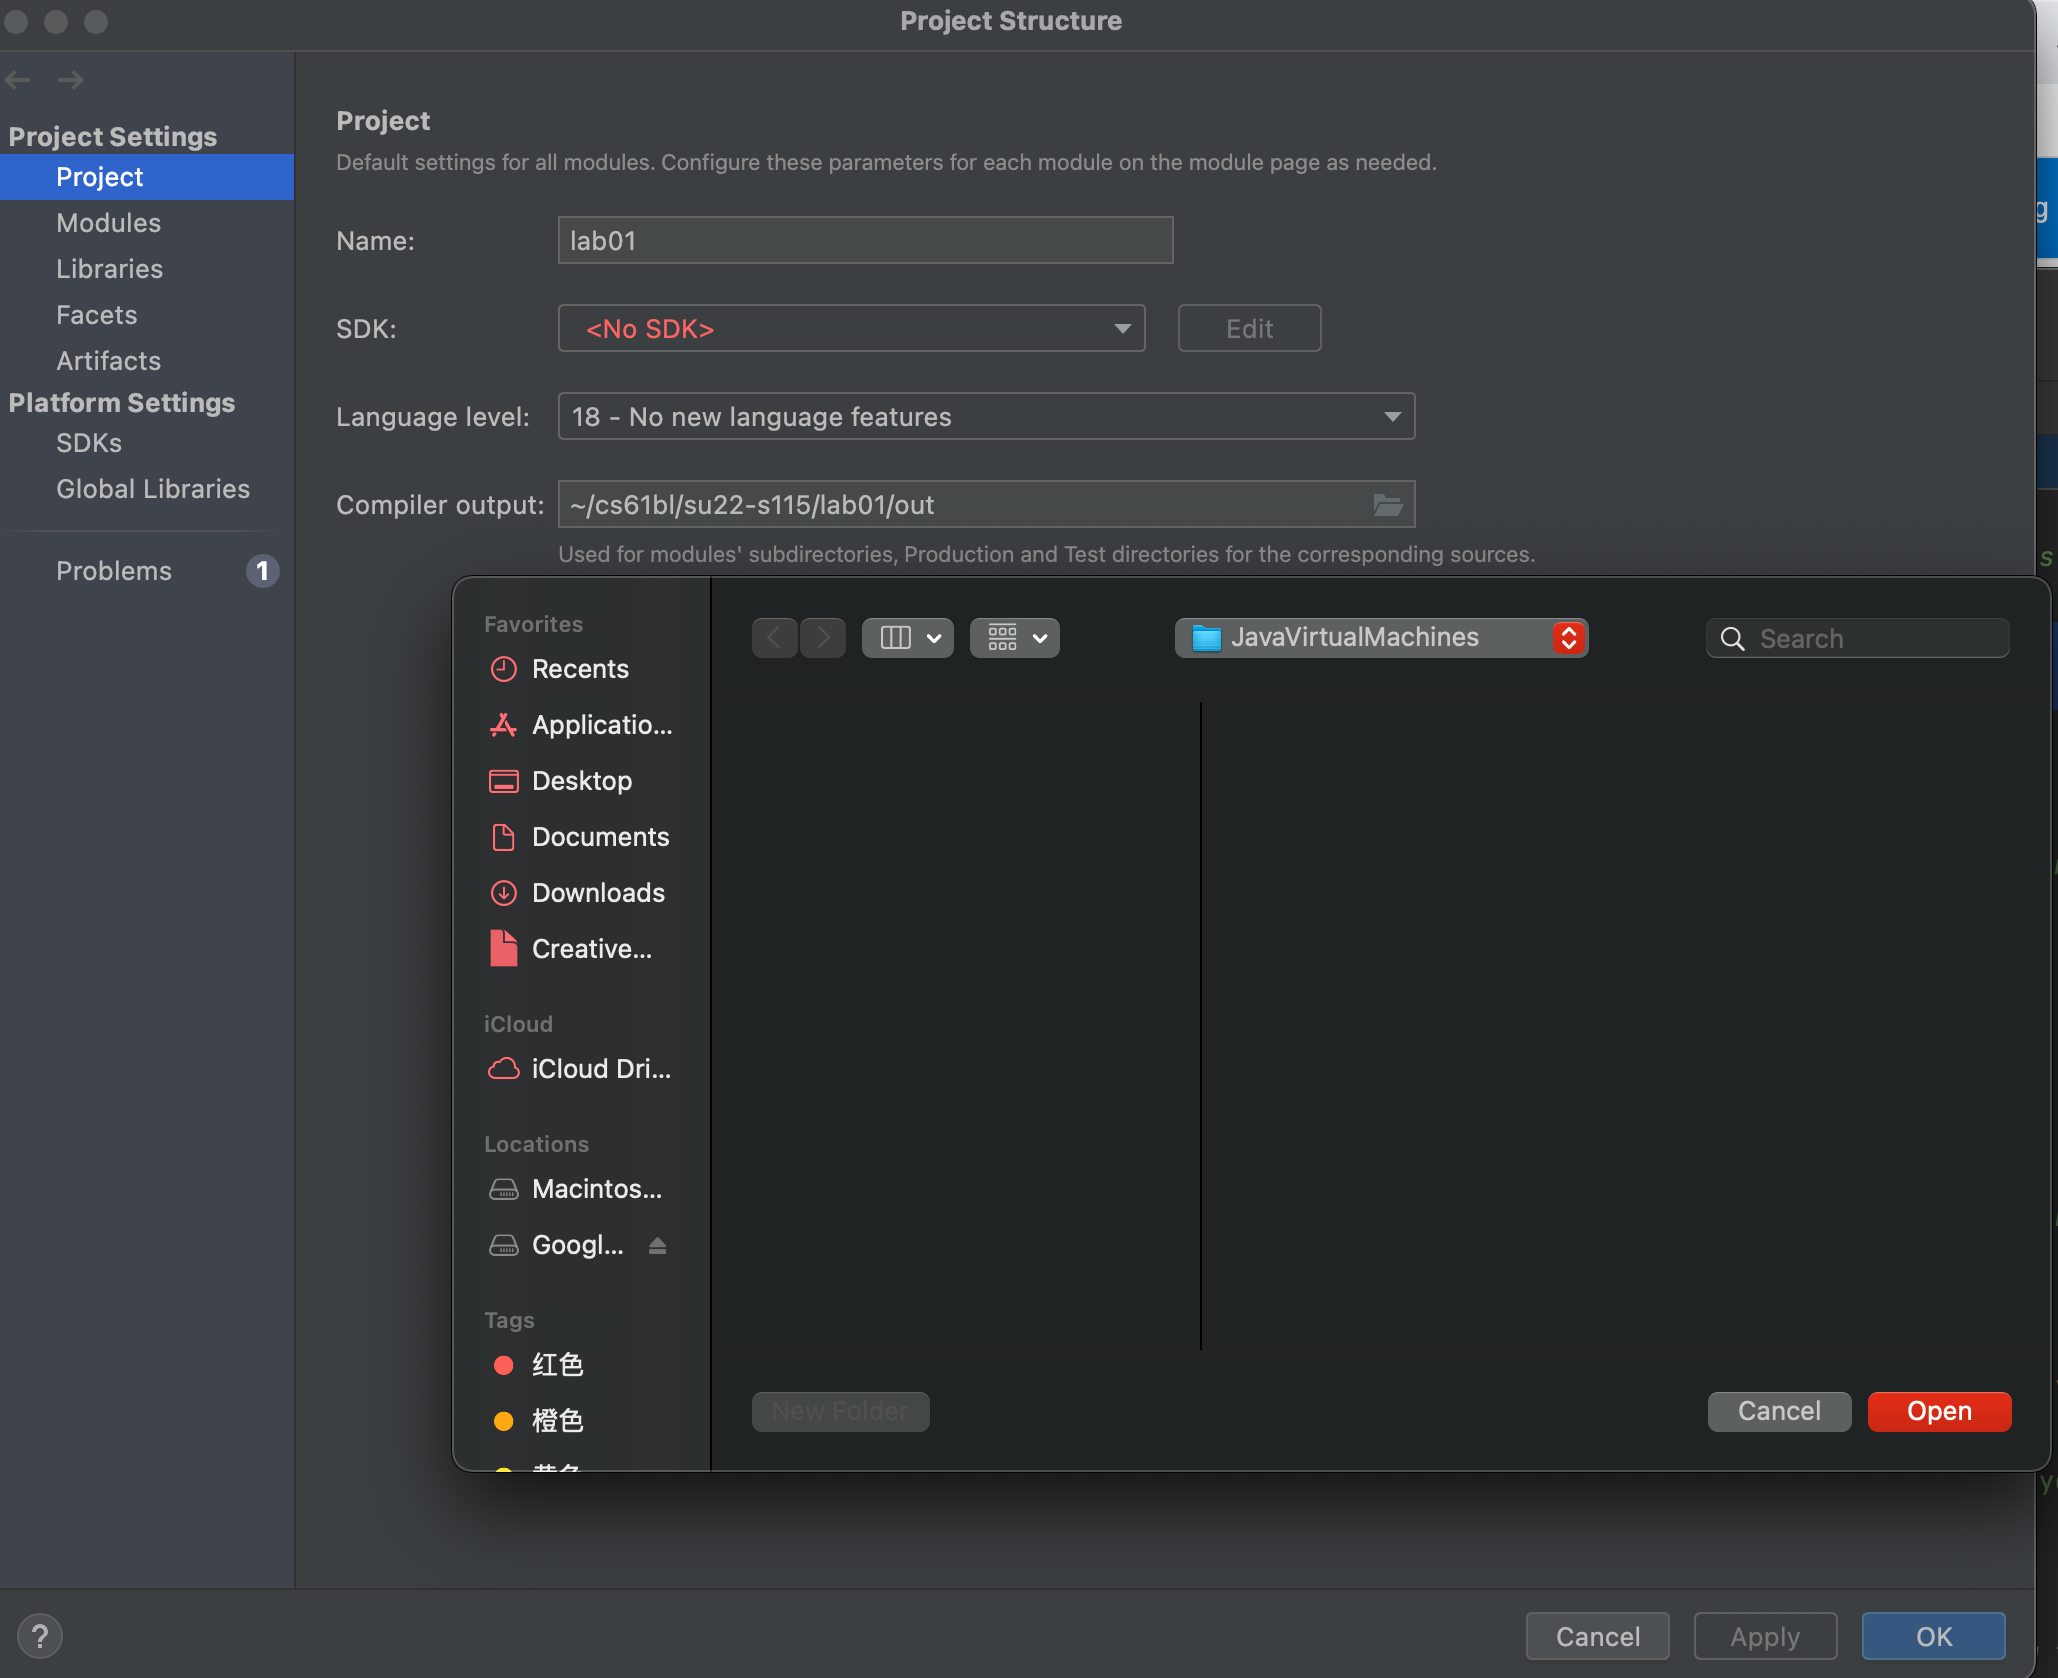This screenshot has height=1678, width=2058.
Task: Click the file dialog forward chevron
Action: [x=823, y=638]
